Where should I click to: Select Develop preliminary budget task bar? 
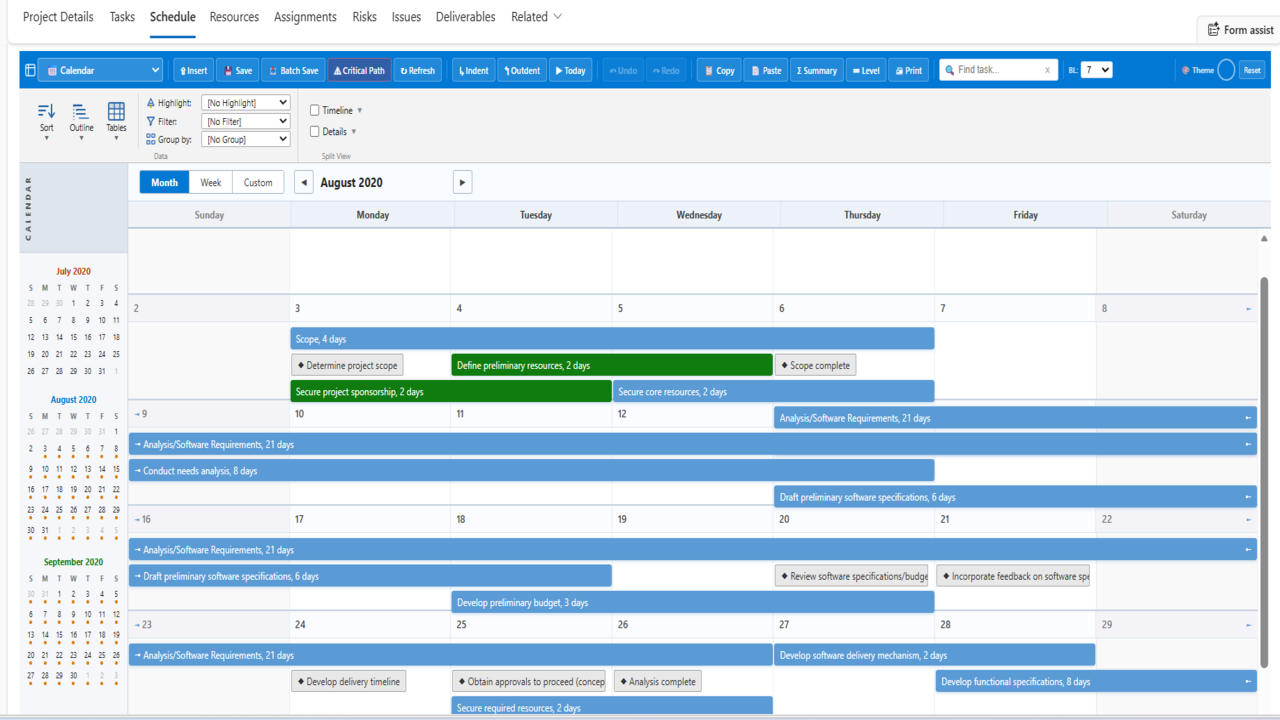[693, 603]
